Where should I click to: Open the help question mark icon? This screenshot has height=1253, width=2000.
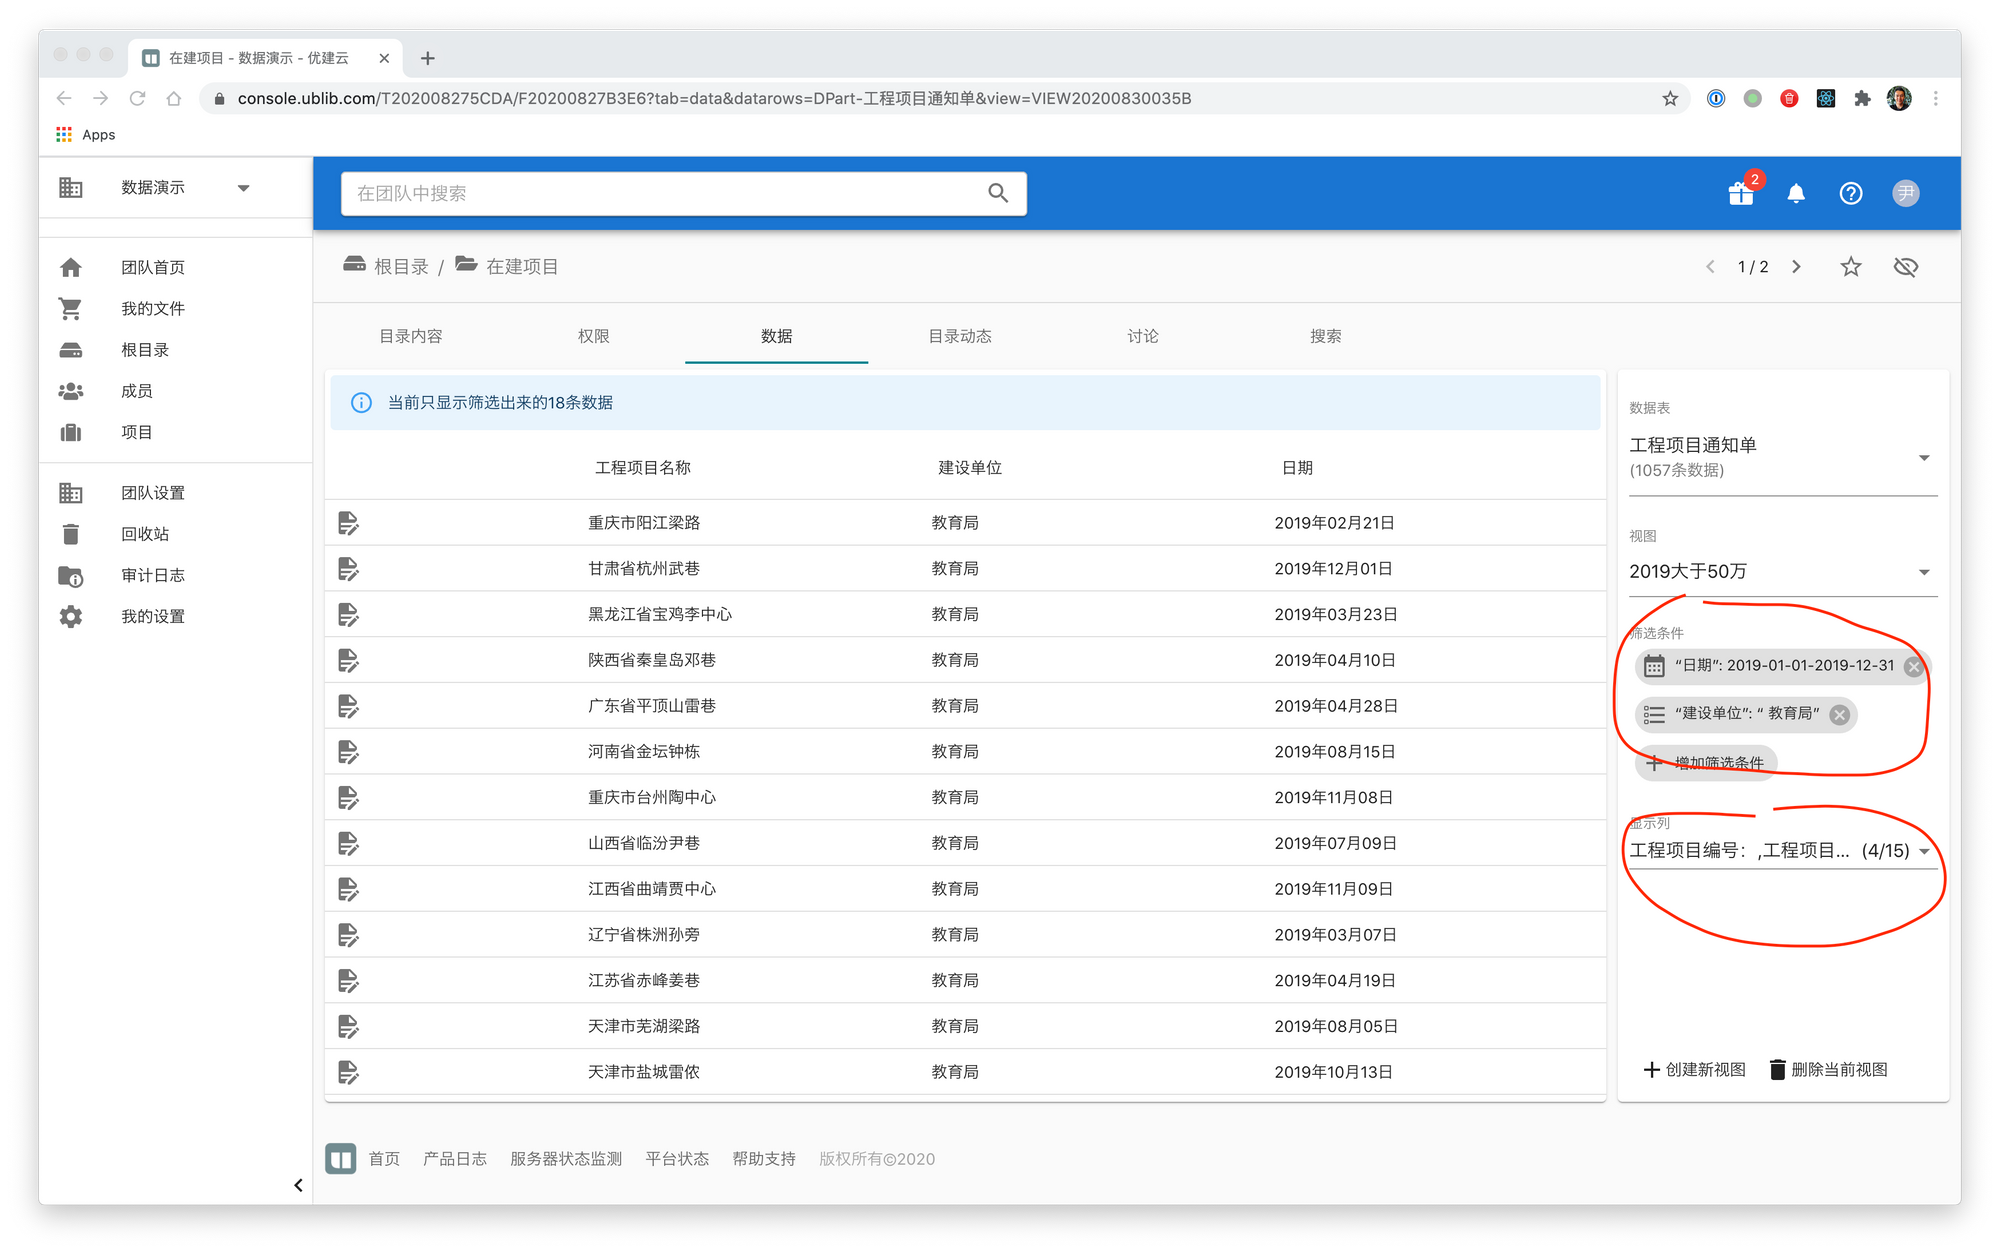coord(1851,193)
